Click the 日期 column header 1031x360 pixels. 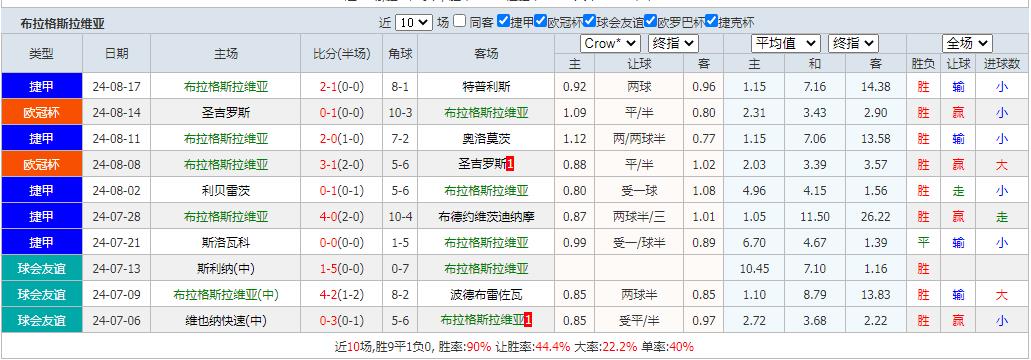pos(116,53)
